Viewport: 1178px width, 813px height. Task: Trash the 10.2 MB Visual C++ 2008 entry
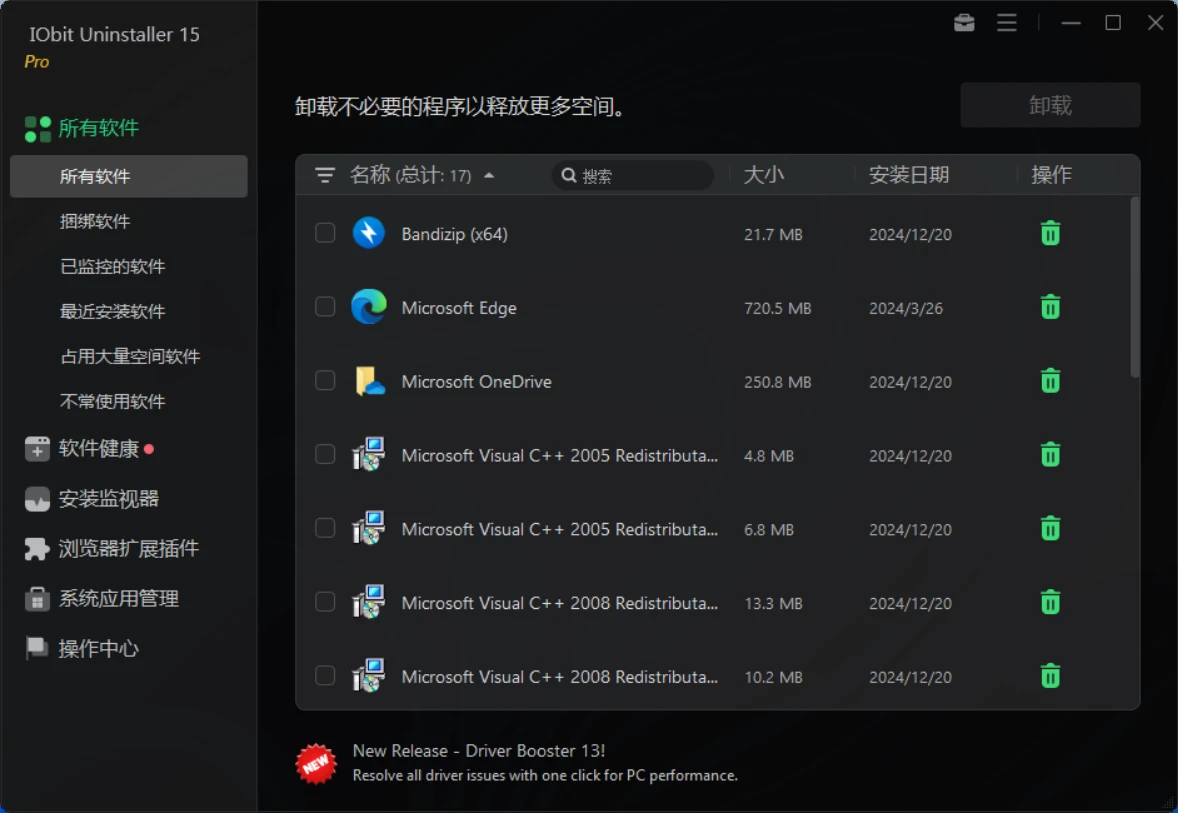(1050, 675)
